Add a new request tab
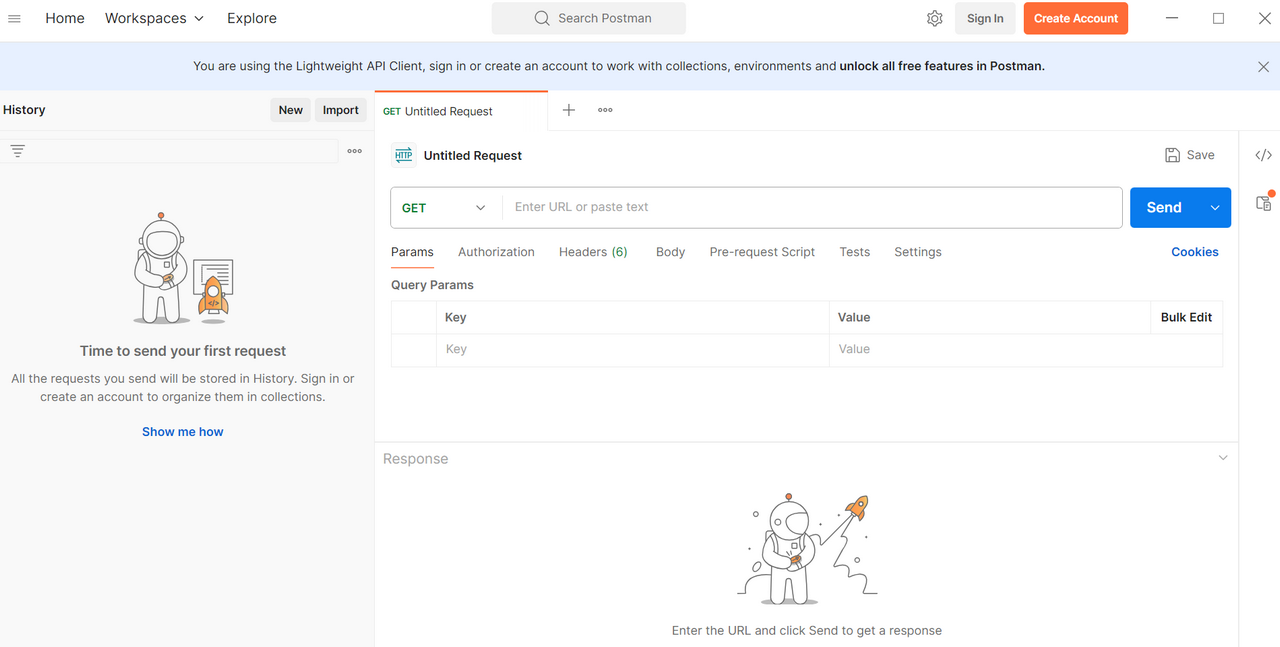This screenshot has height=647, width=1280. [568, 110]
